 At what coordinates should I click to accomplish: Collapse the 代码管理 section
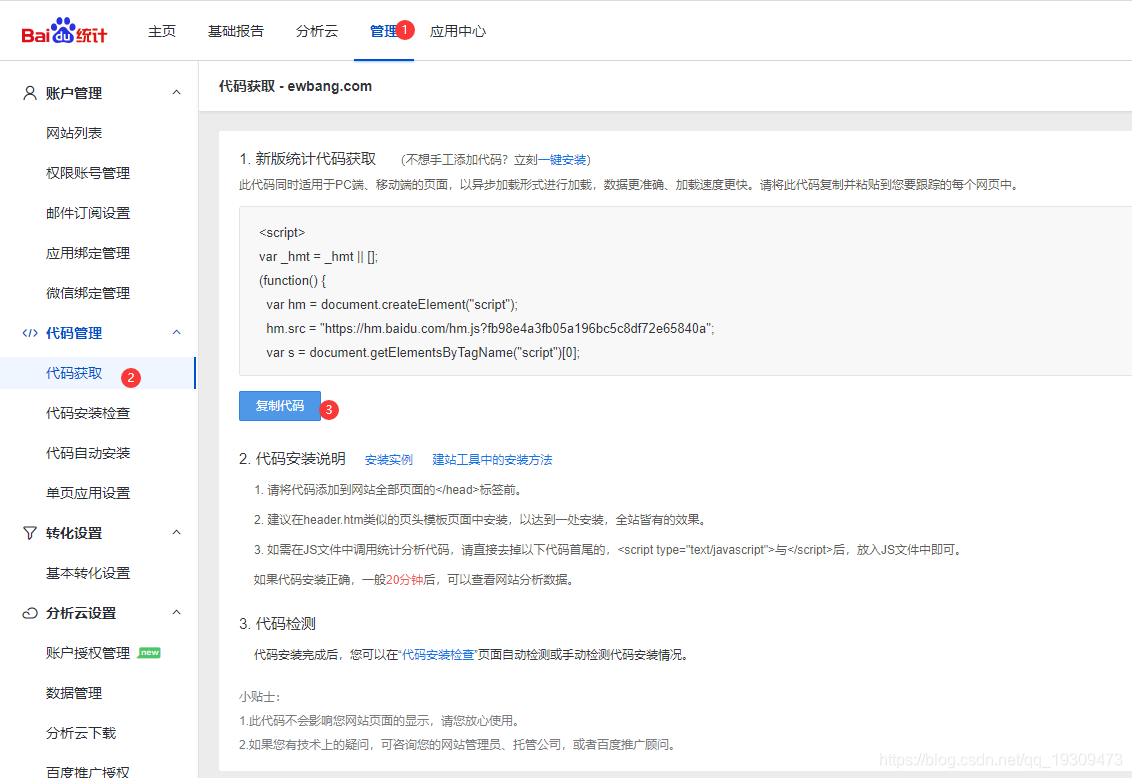point(177,332)
